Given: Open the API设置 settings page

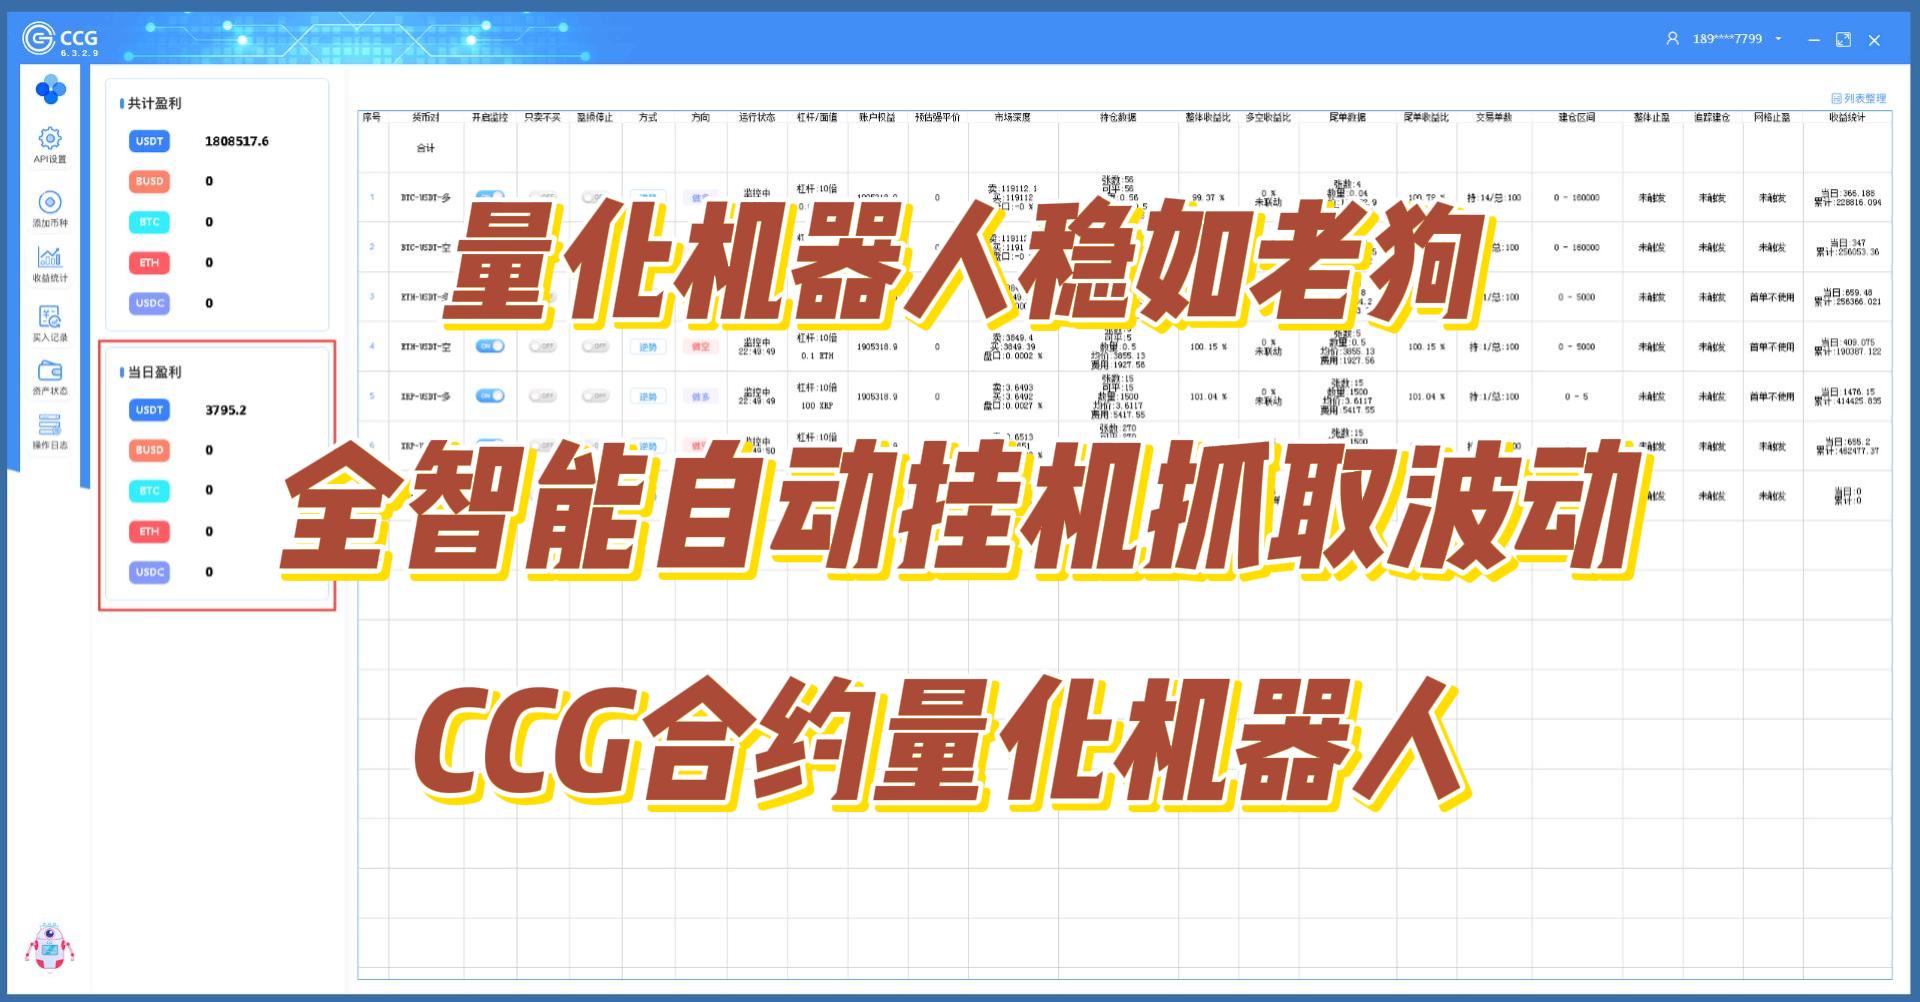Looking at the screenshot, I should click(x=50, y=145).
